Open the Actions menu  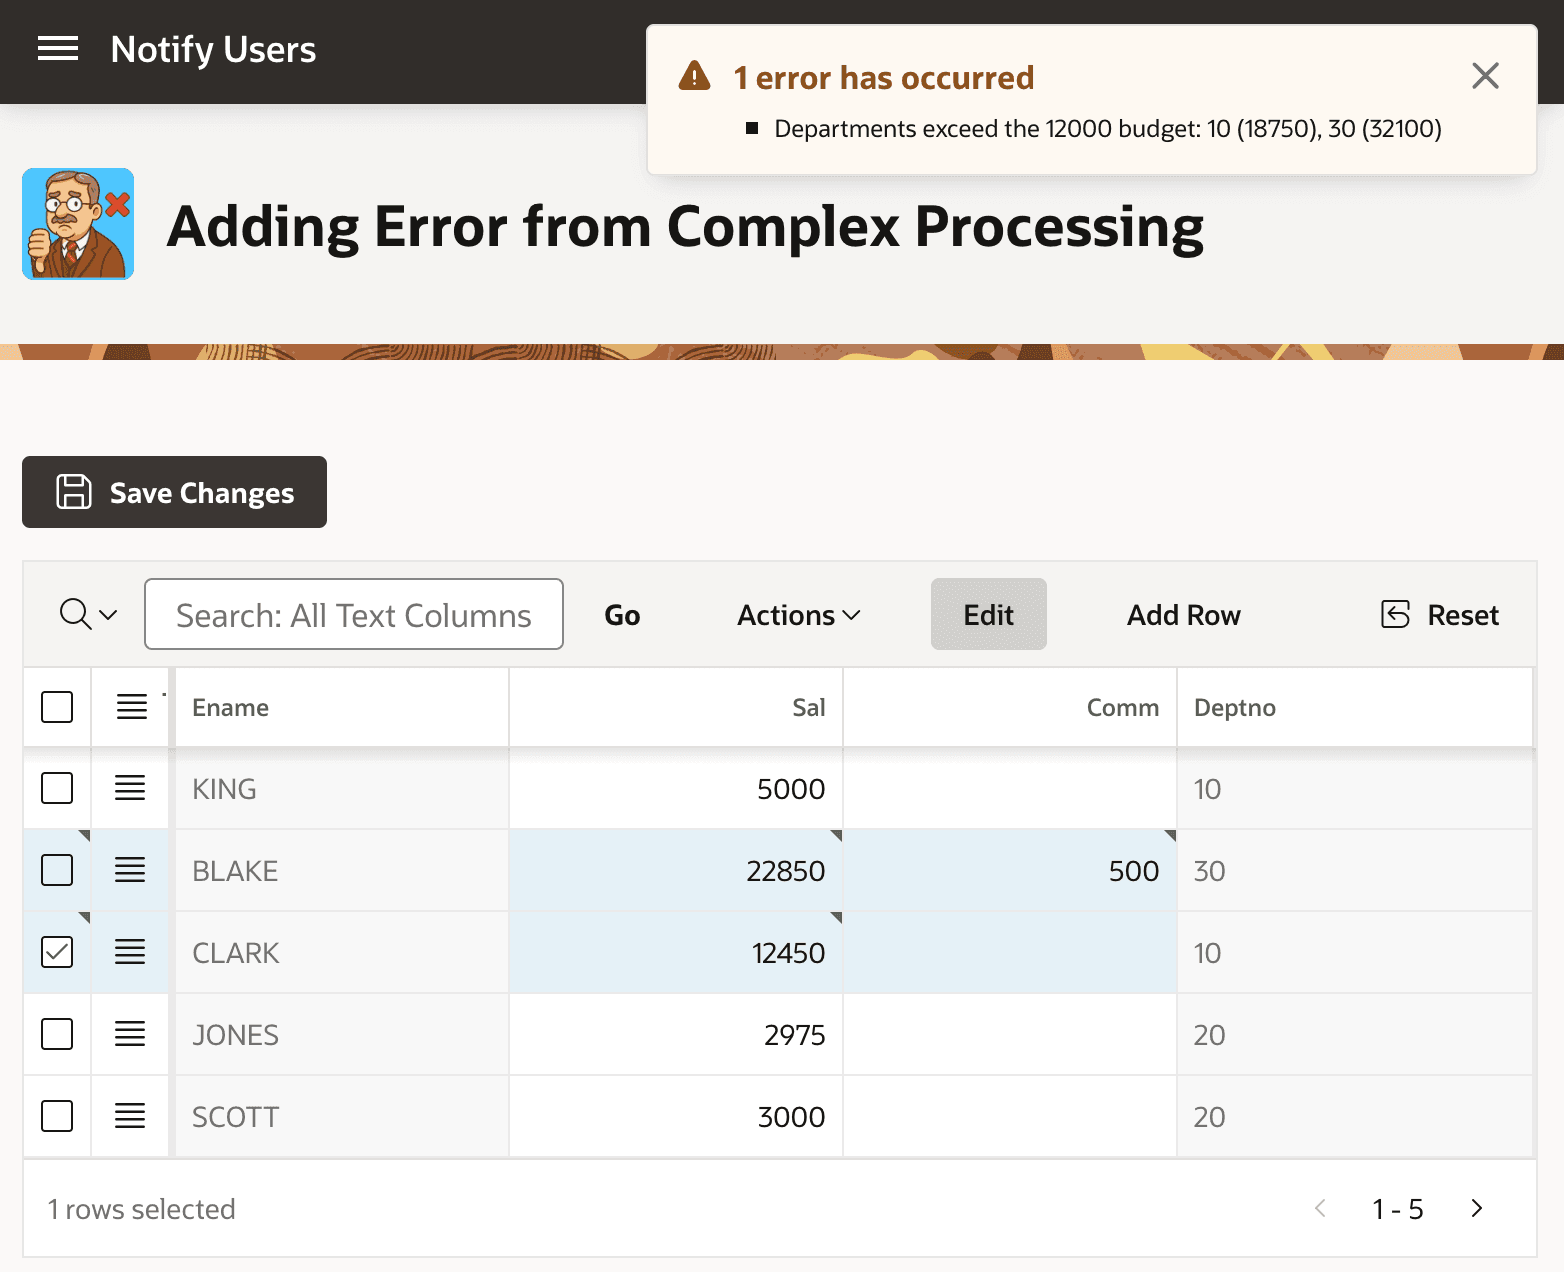tap(798, 615)
